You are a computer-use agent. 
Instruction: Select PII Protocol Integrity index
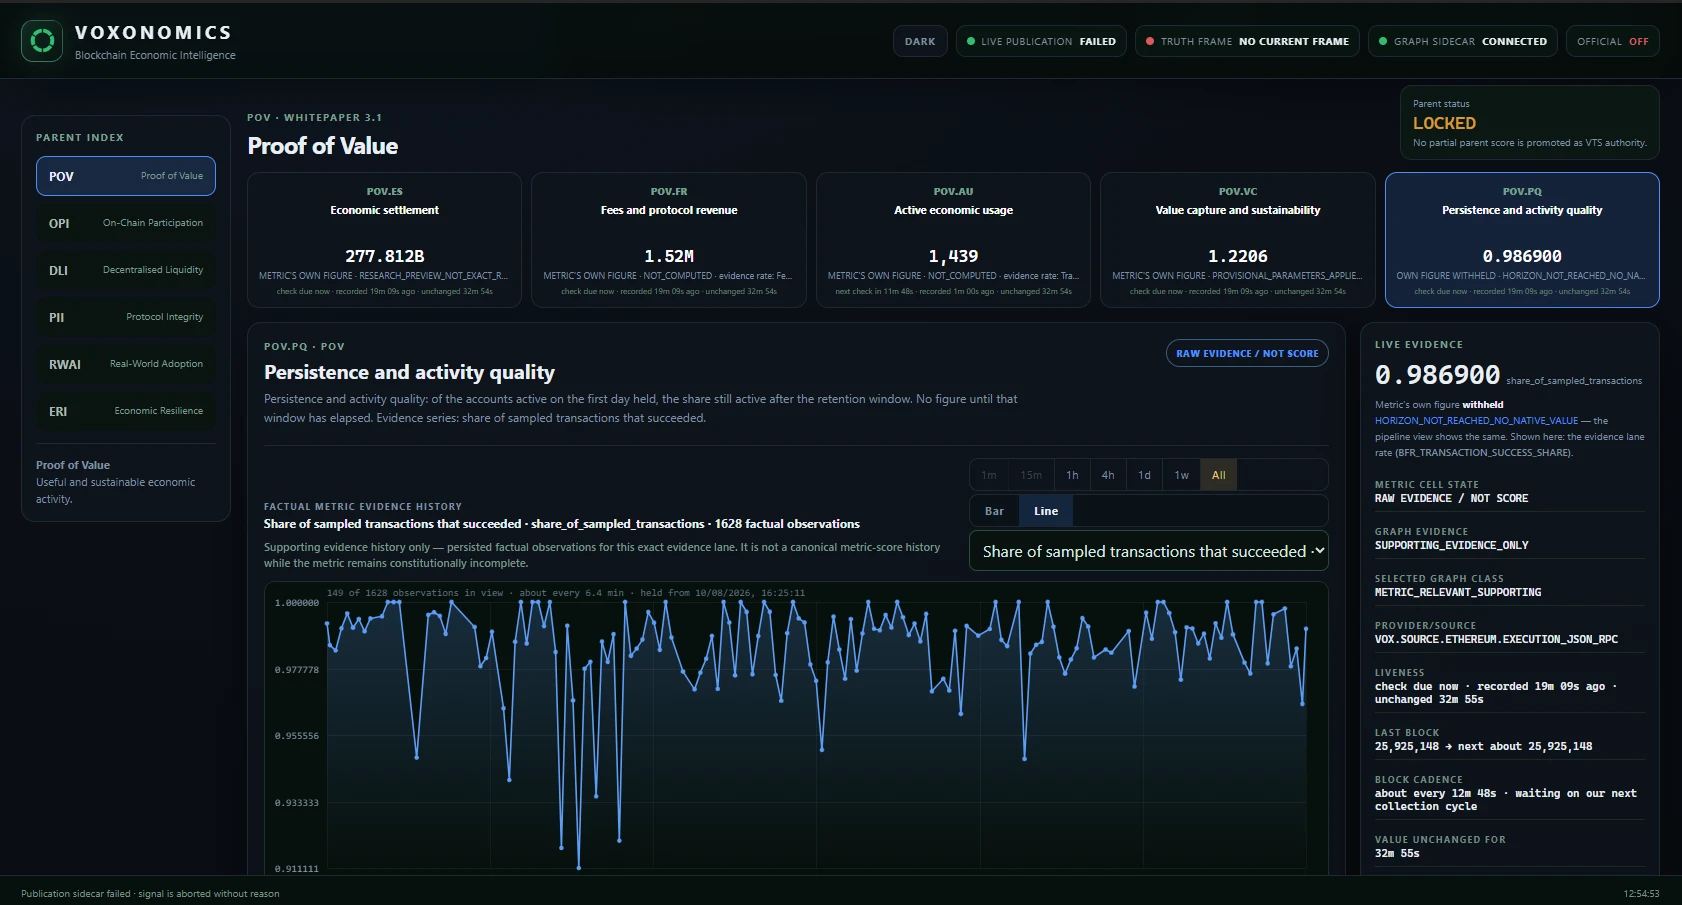(x=126, y=317)
